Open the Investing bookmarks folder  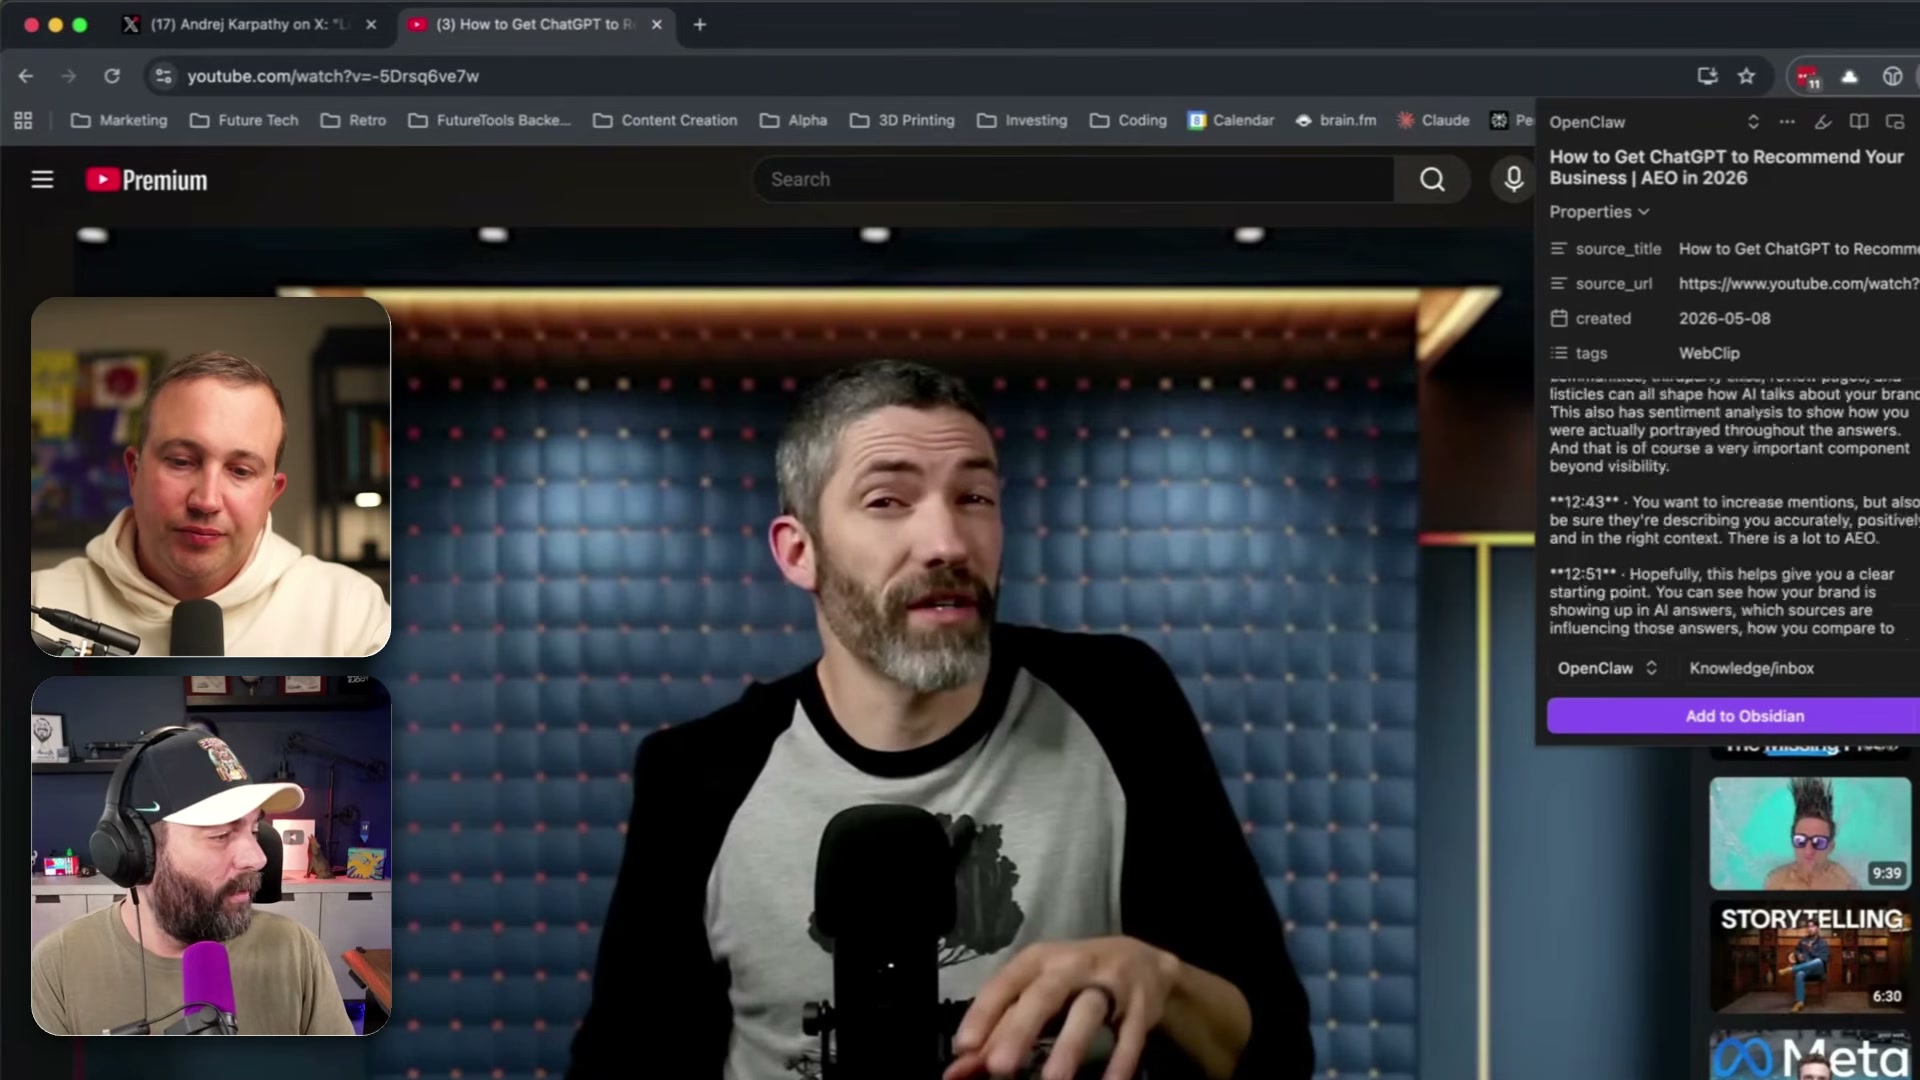[1022, 120]
